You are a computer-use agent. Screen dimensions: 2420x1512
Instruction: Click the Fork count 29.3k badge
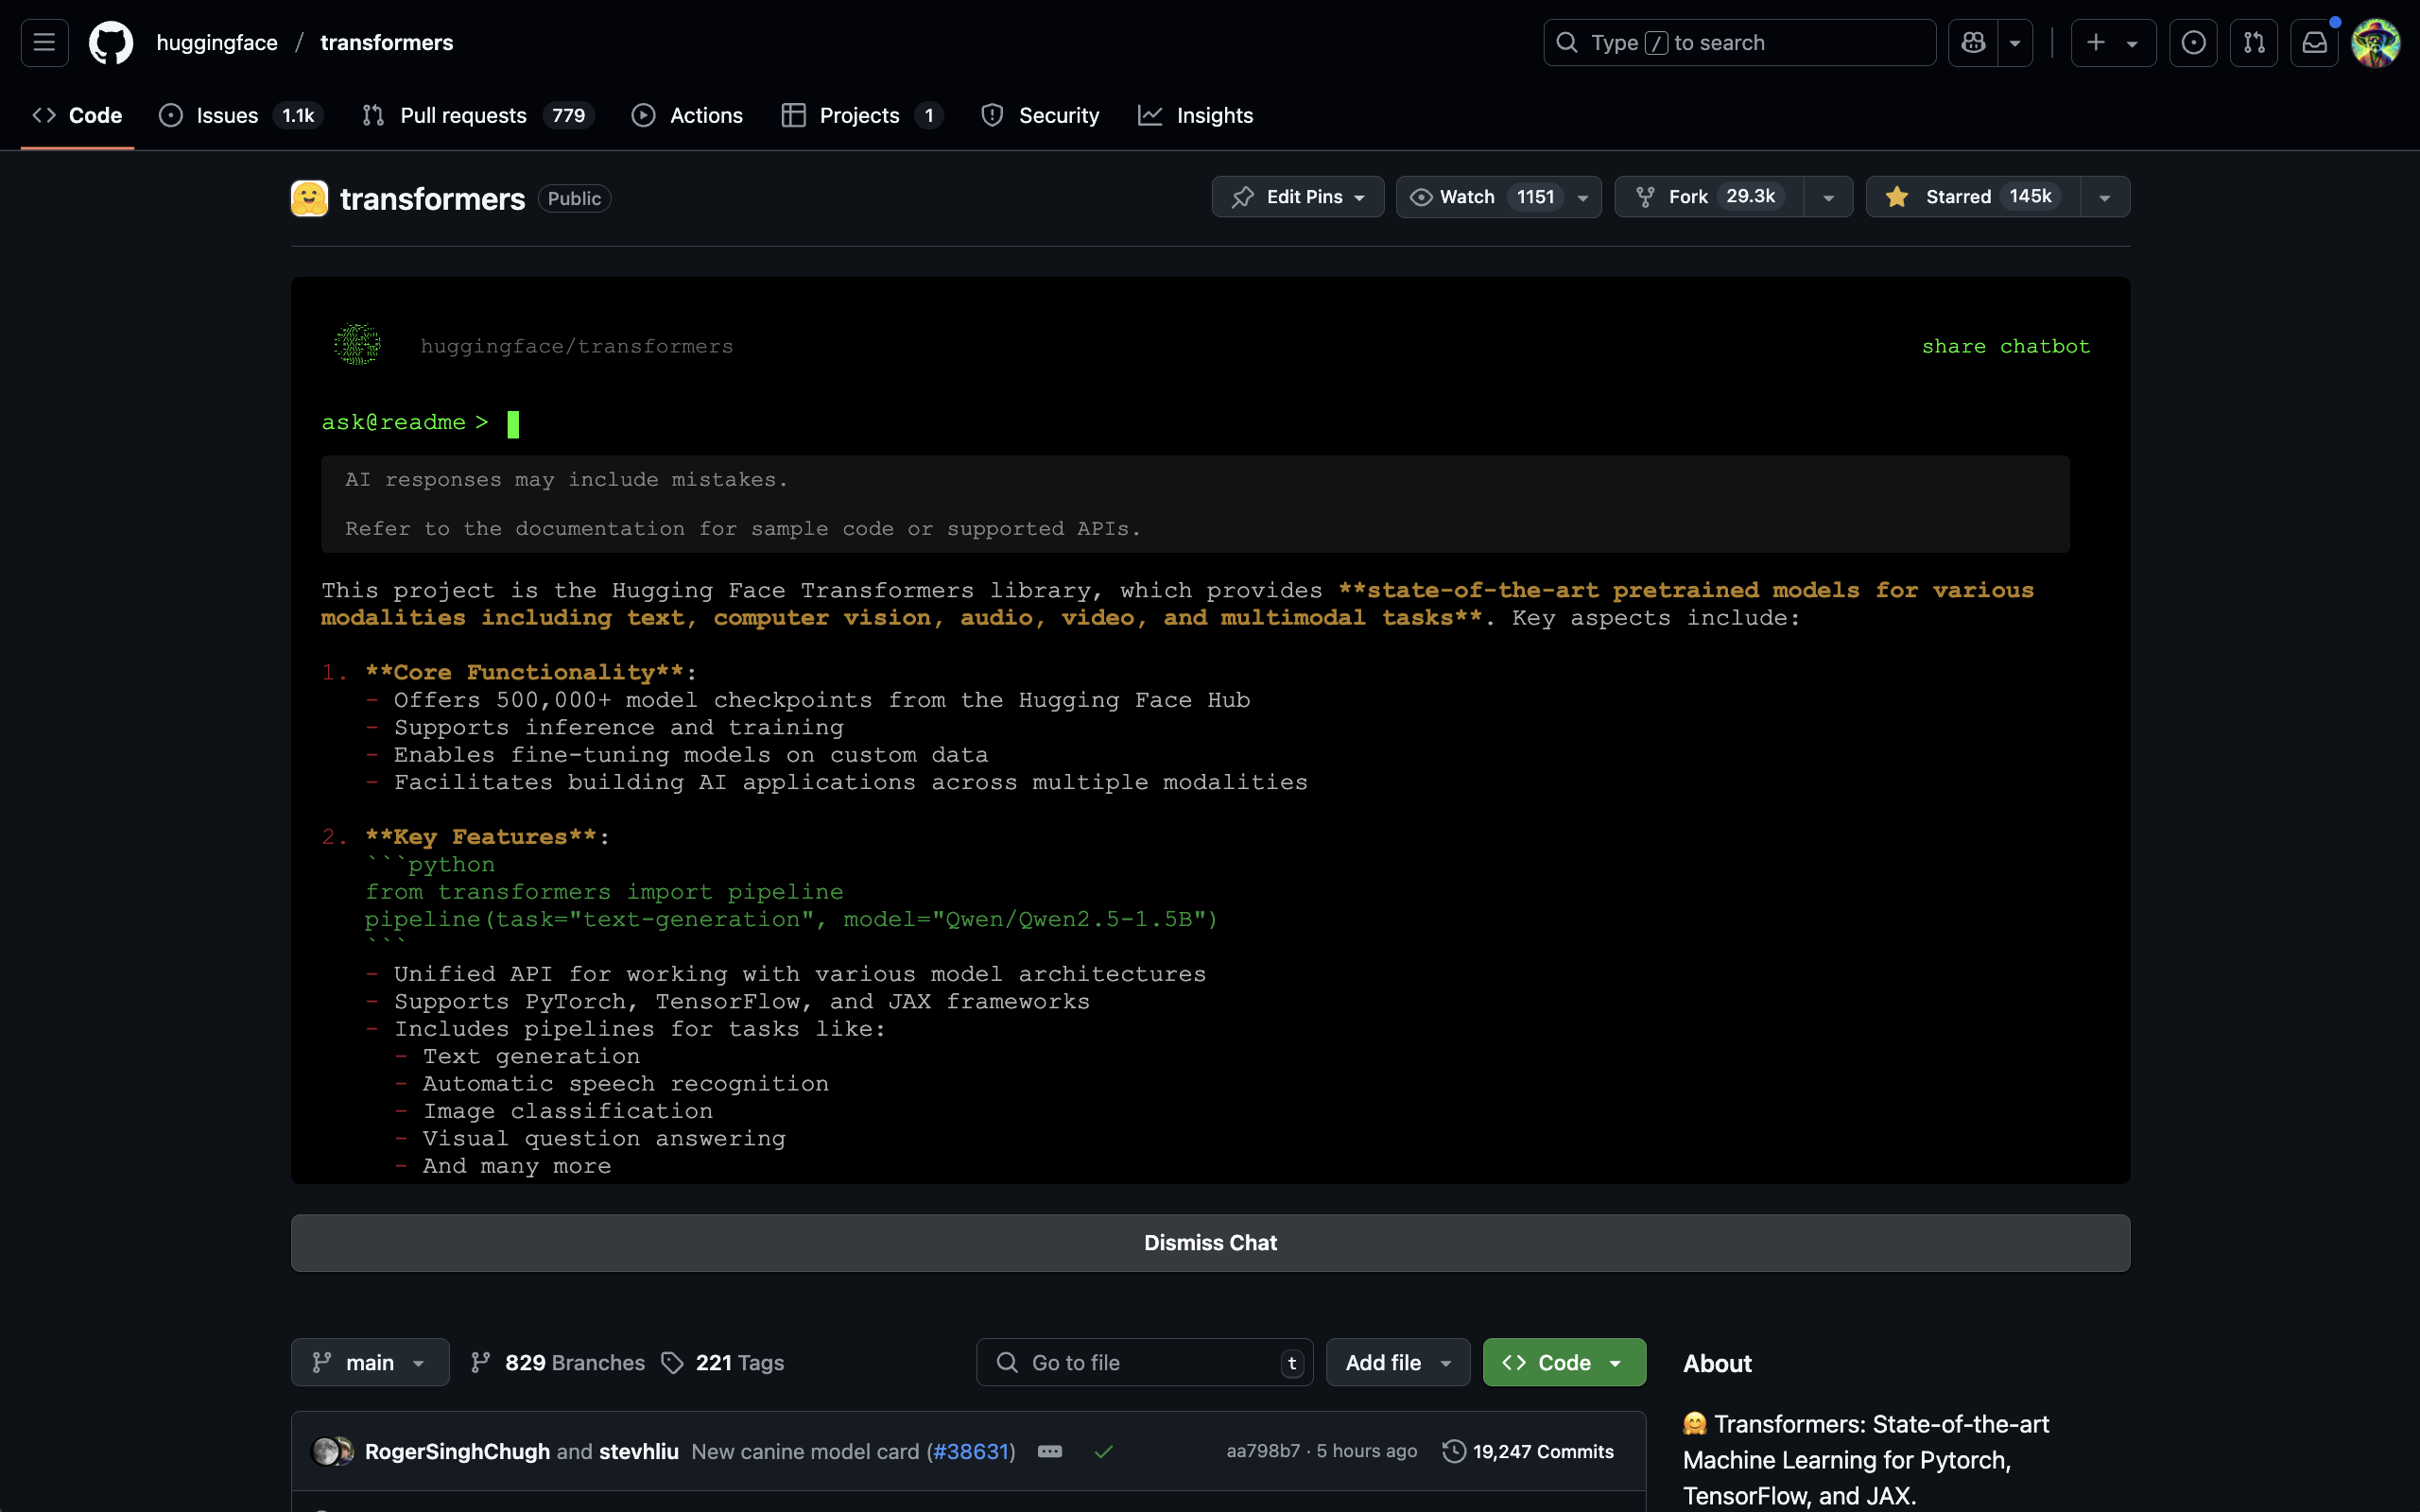(1750, 196)
